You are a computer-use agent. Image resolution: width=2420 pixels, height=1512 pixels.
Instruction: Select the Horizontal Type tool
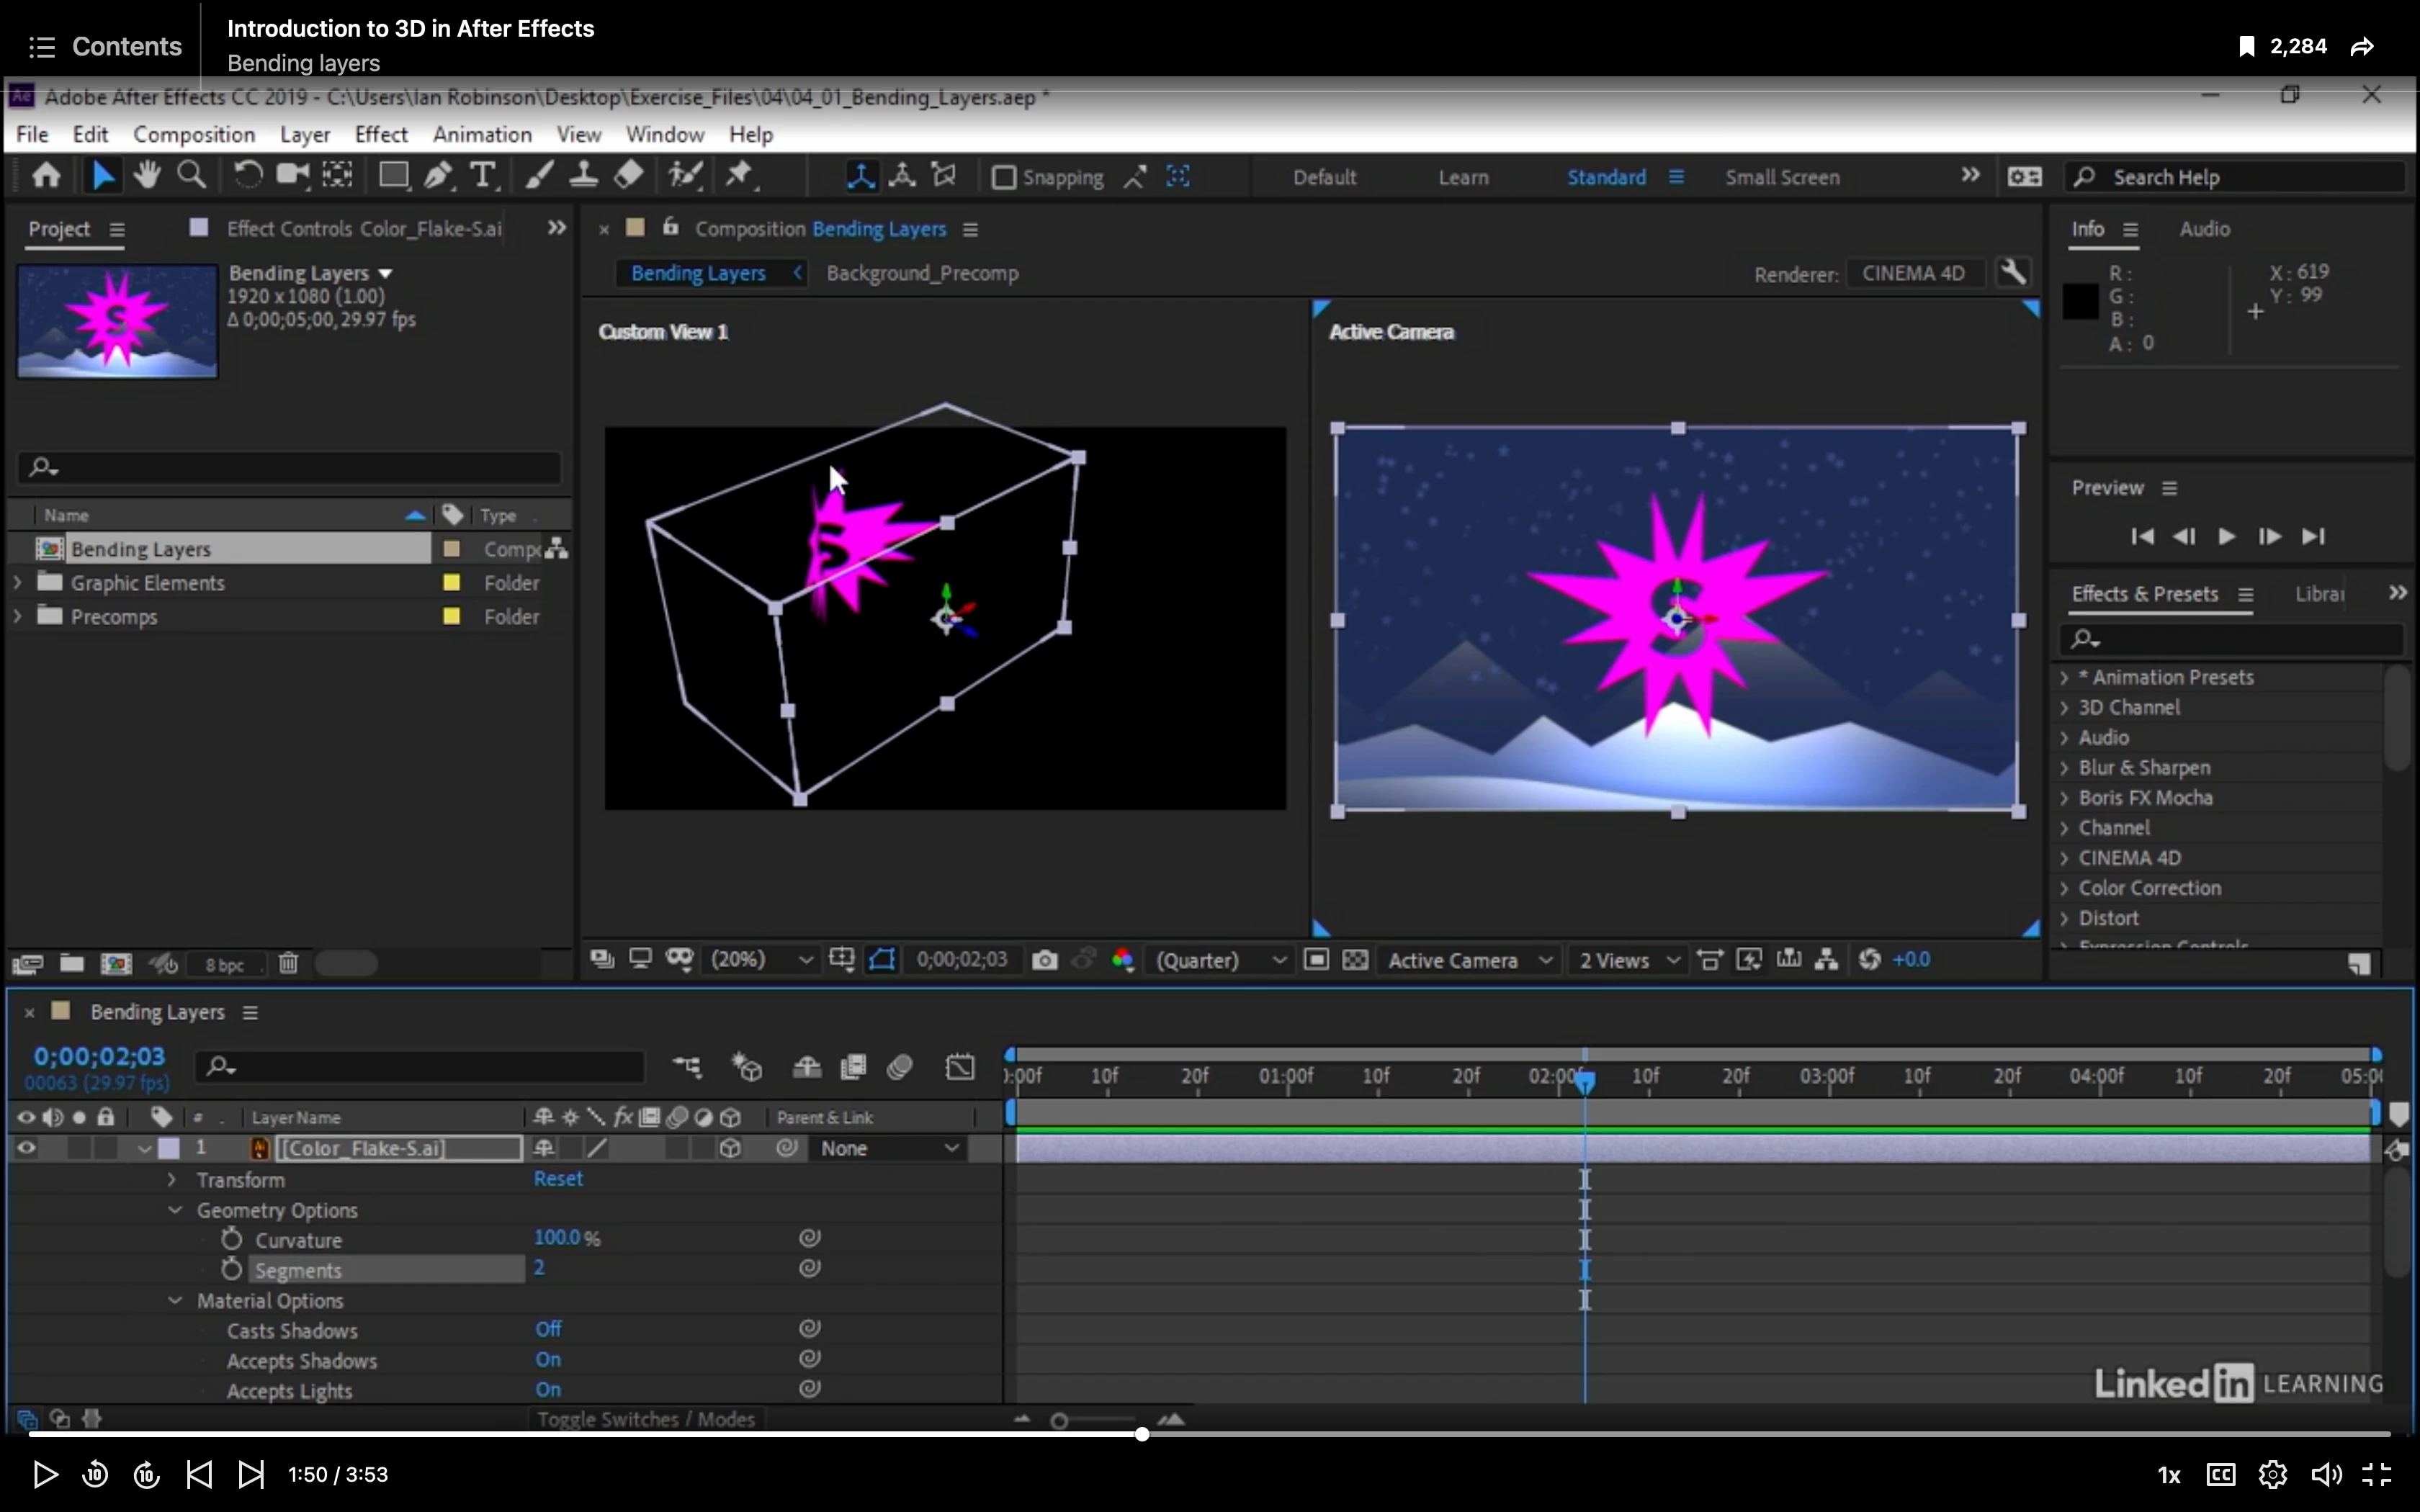pyautogui.click(x=483, y=176)
